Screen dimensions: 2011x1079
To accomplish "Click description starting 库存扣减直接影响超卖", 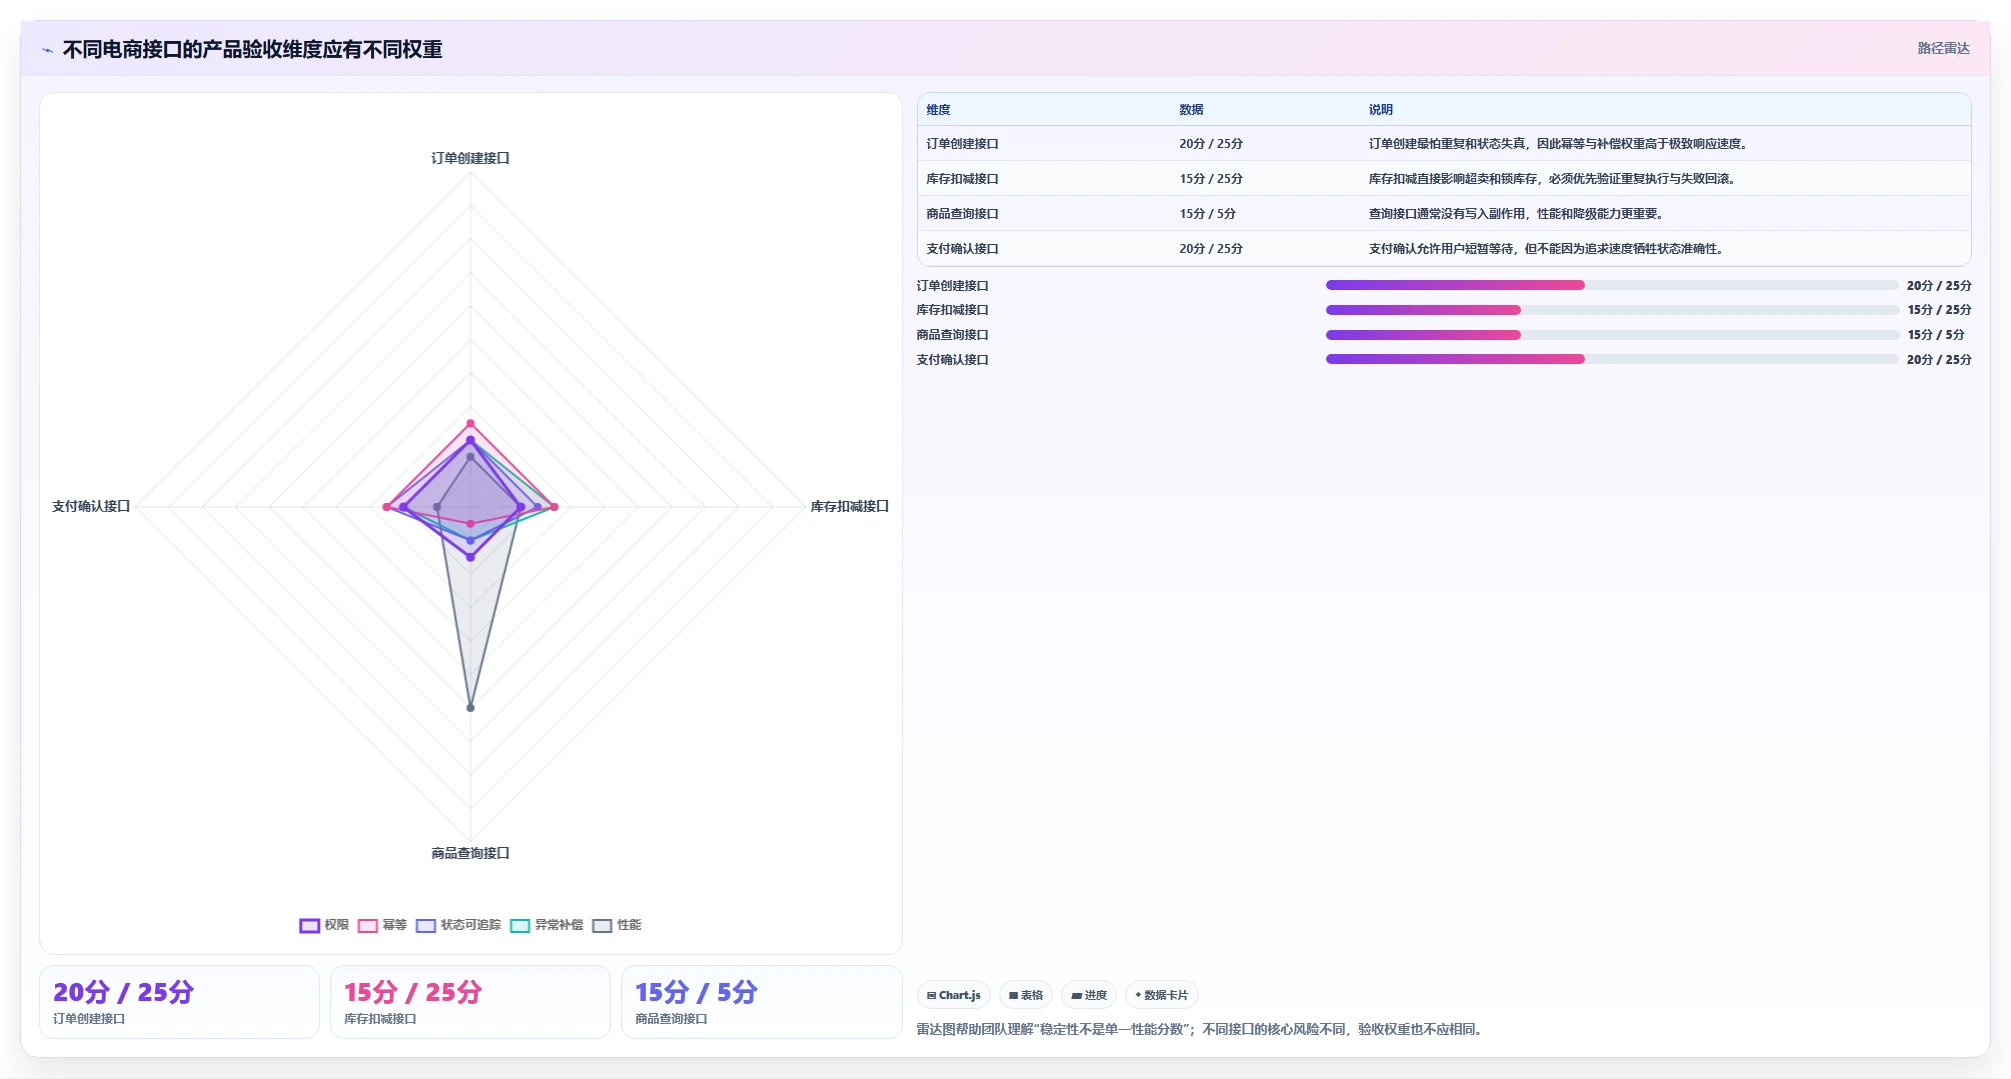I will (x=1553, y=179).
